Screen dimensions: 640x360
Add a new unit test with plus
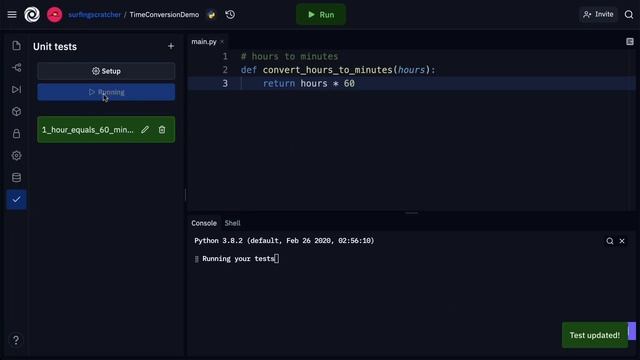click(171, 46)
